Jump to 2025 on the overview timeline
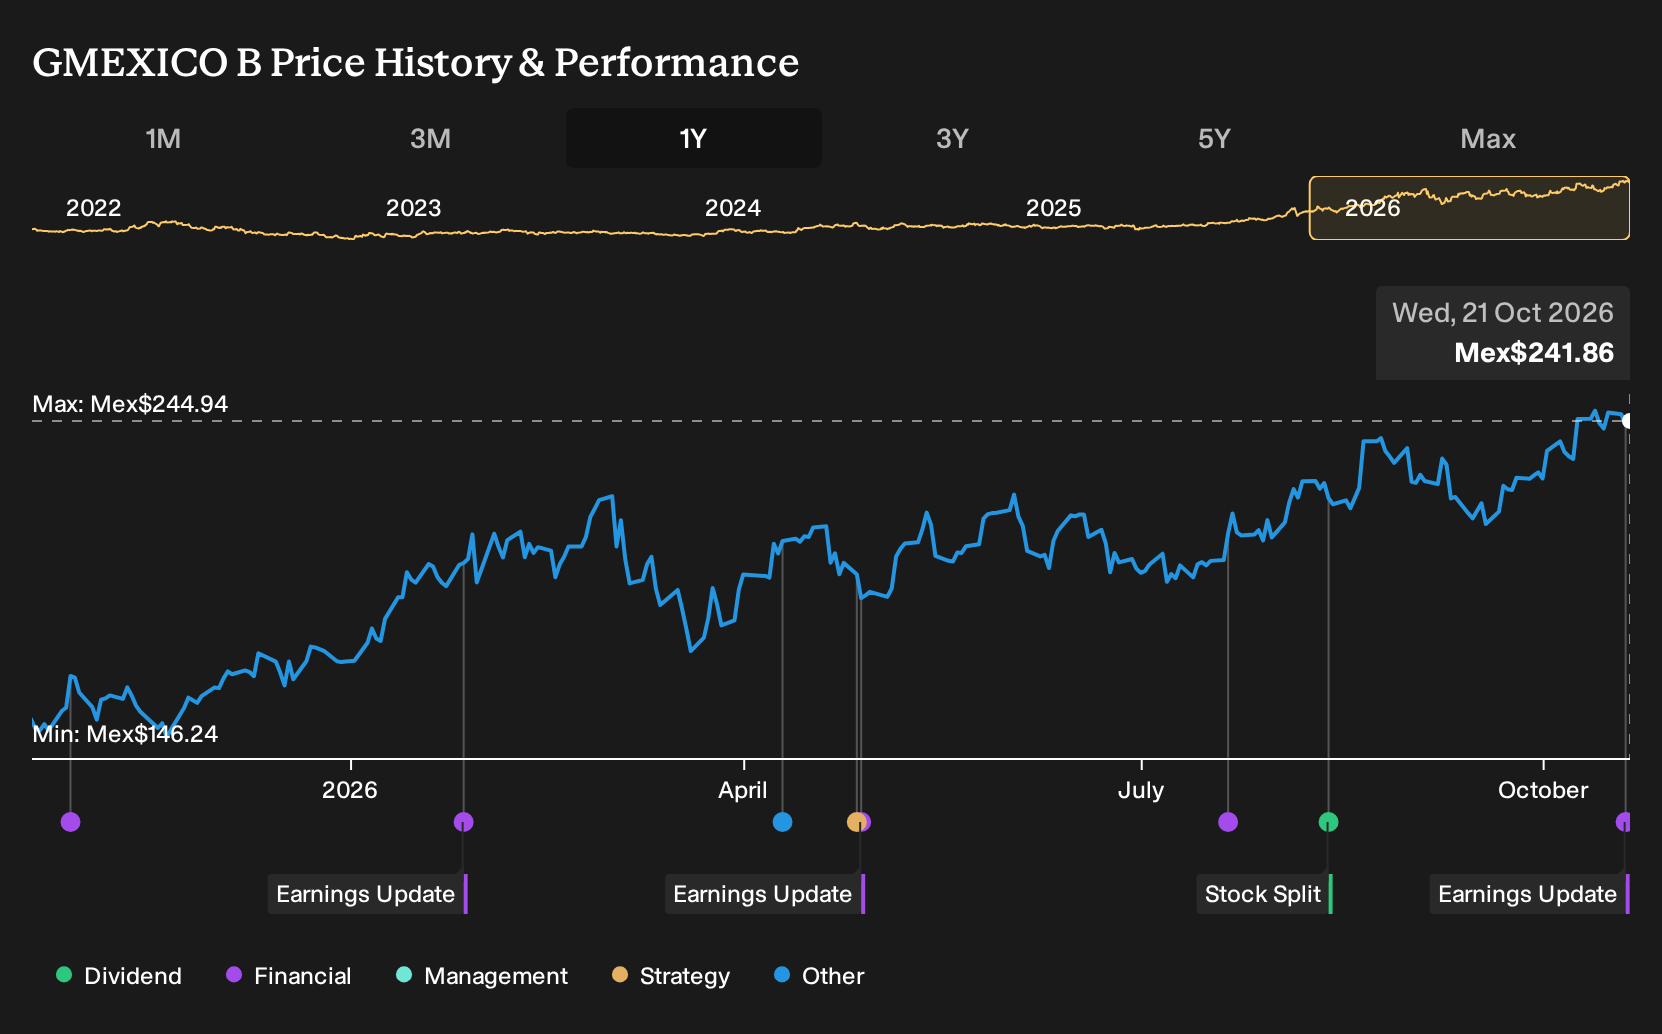Image resolution: width=1662 pixels, height=1034 pixels. (1053, 208)
